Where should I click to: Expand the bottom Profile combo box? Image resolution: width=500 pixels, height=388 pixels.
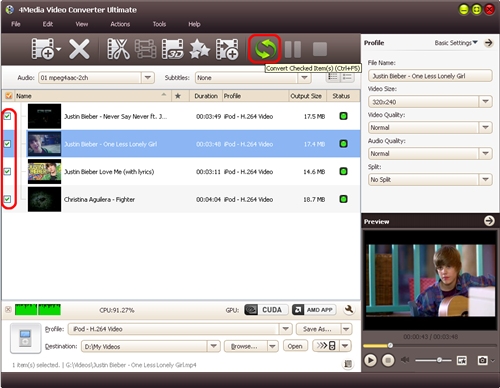(285, 329)
